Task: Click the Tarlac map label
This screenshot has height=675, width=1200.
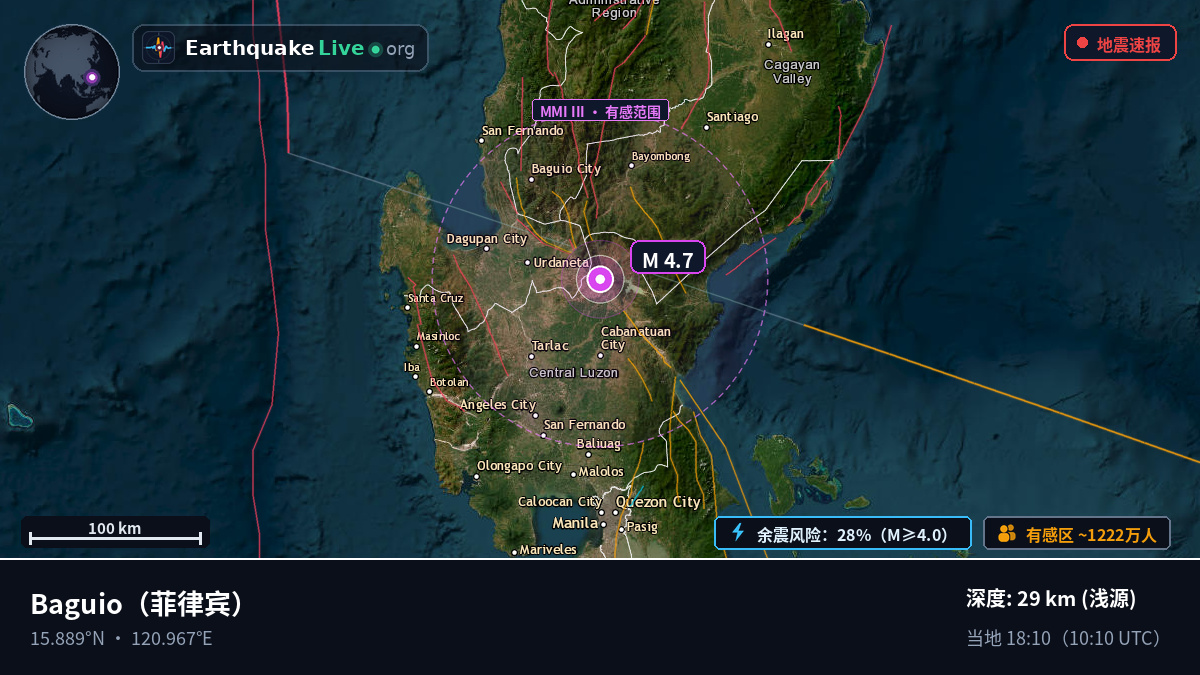Action: 550,346
